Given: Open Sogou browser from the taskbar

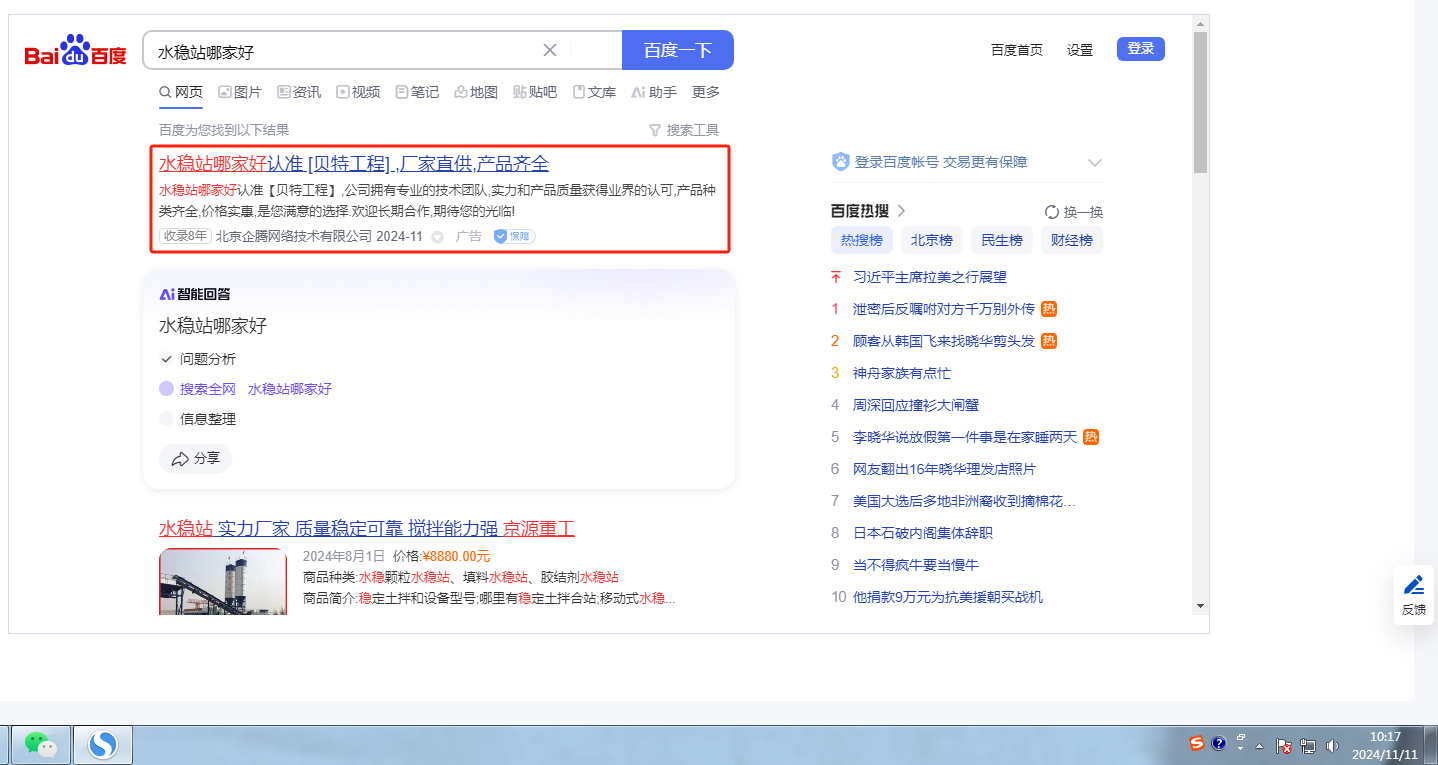Looking at the screenshot, I should [102, 744].
